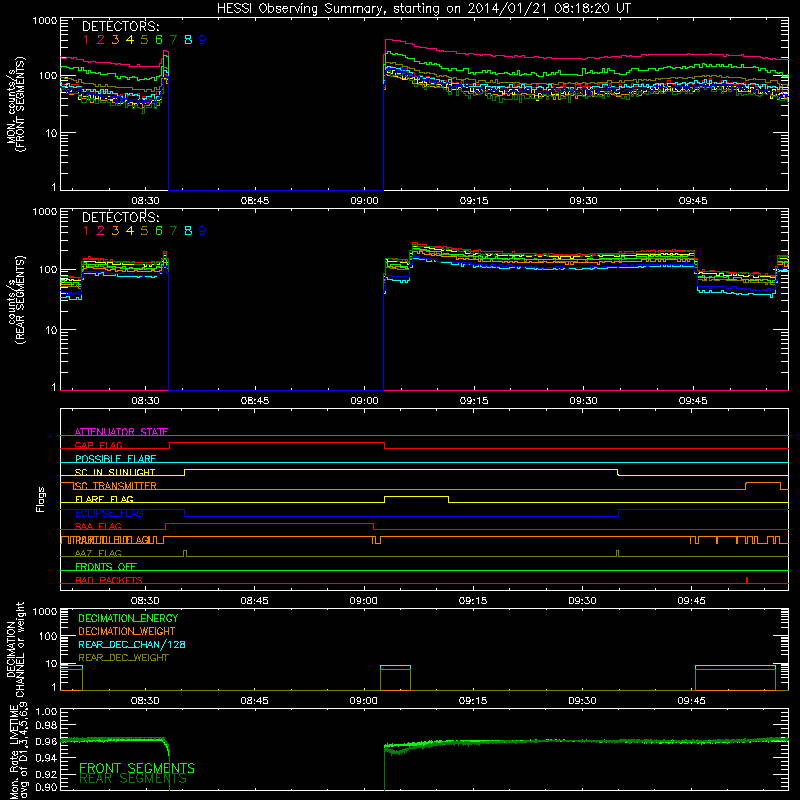The height and width of the screenshot is (800, 800).
Task: Click the REAR_DEC_CHAN/128 legend entry
Action: point(132,644)
